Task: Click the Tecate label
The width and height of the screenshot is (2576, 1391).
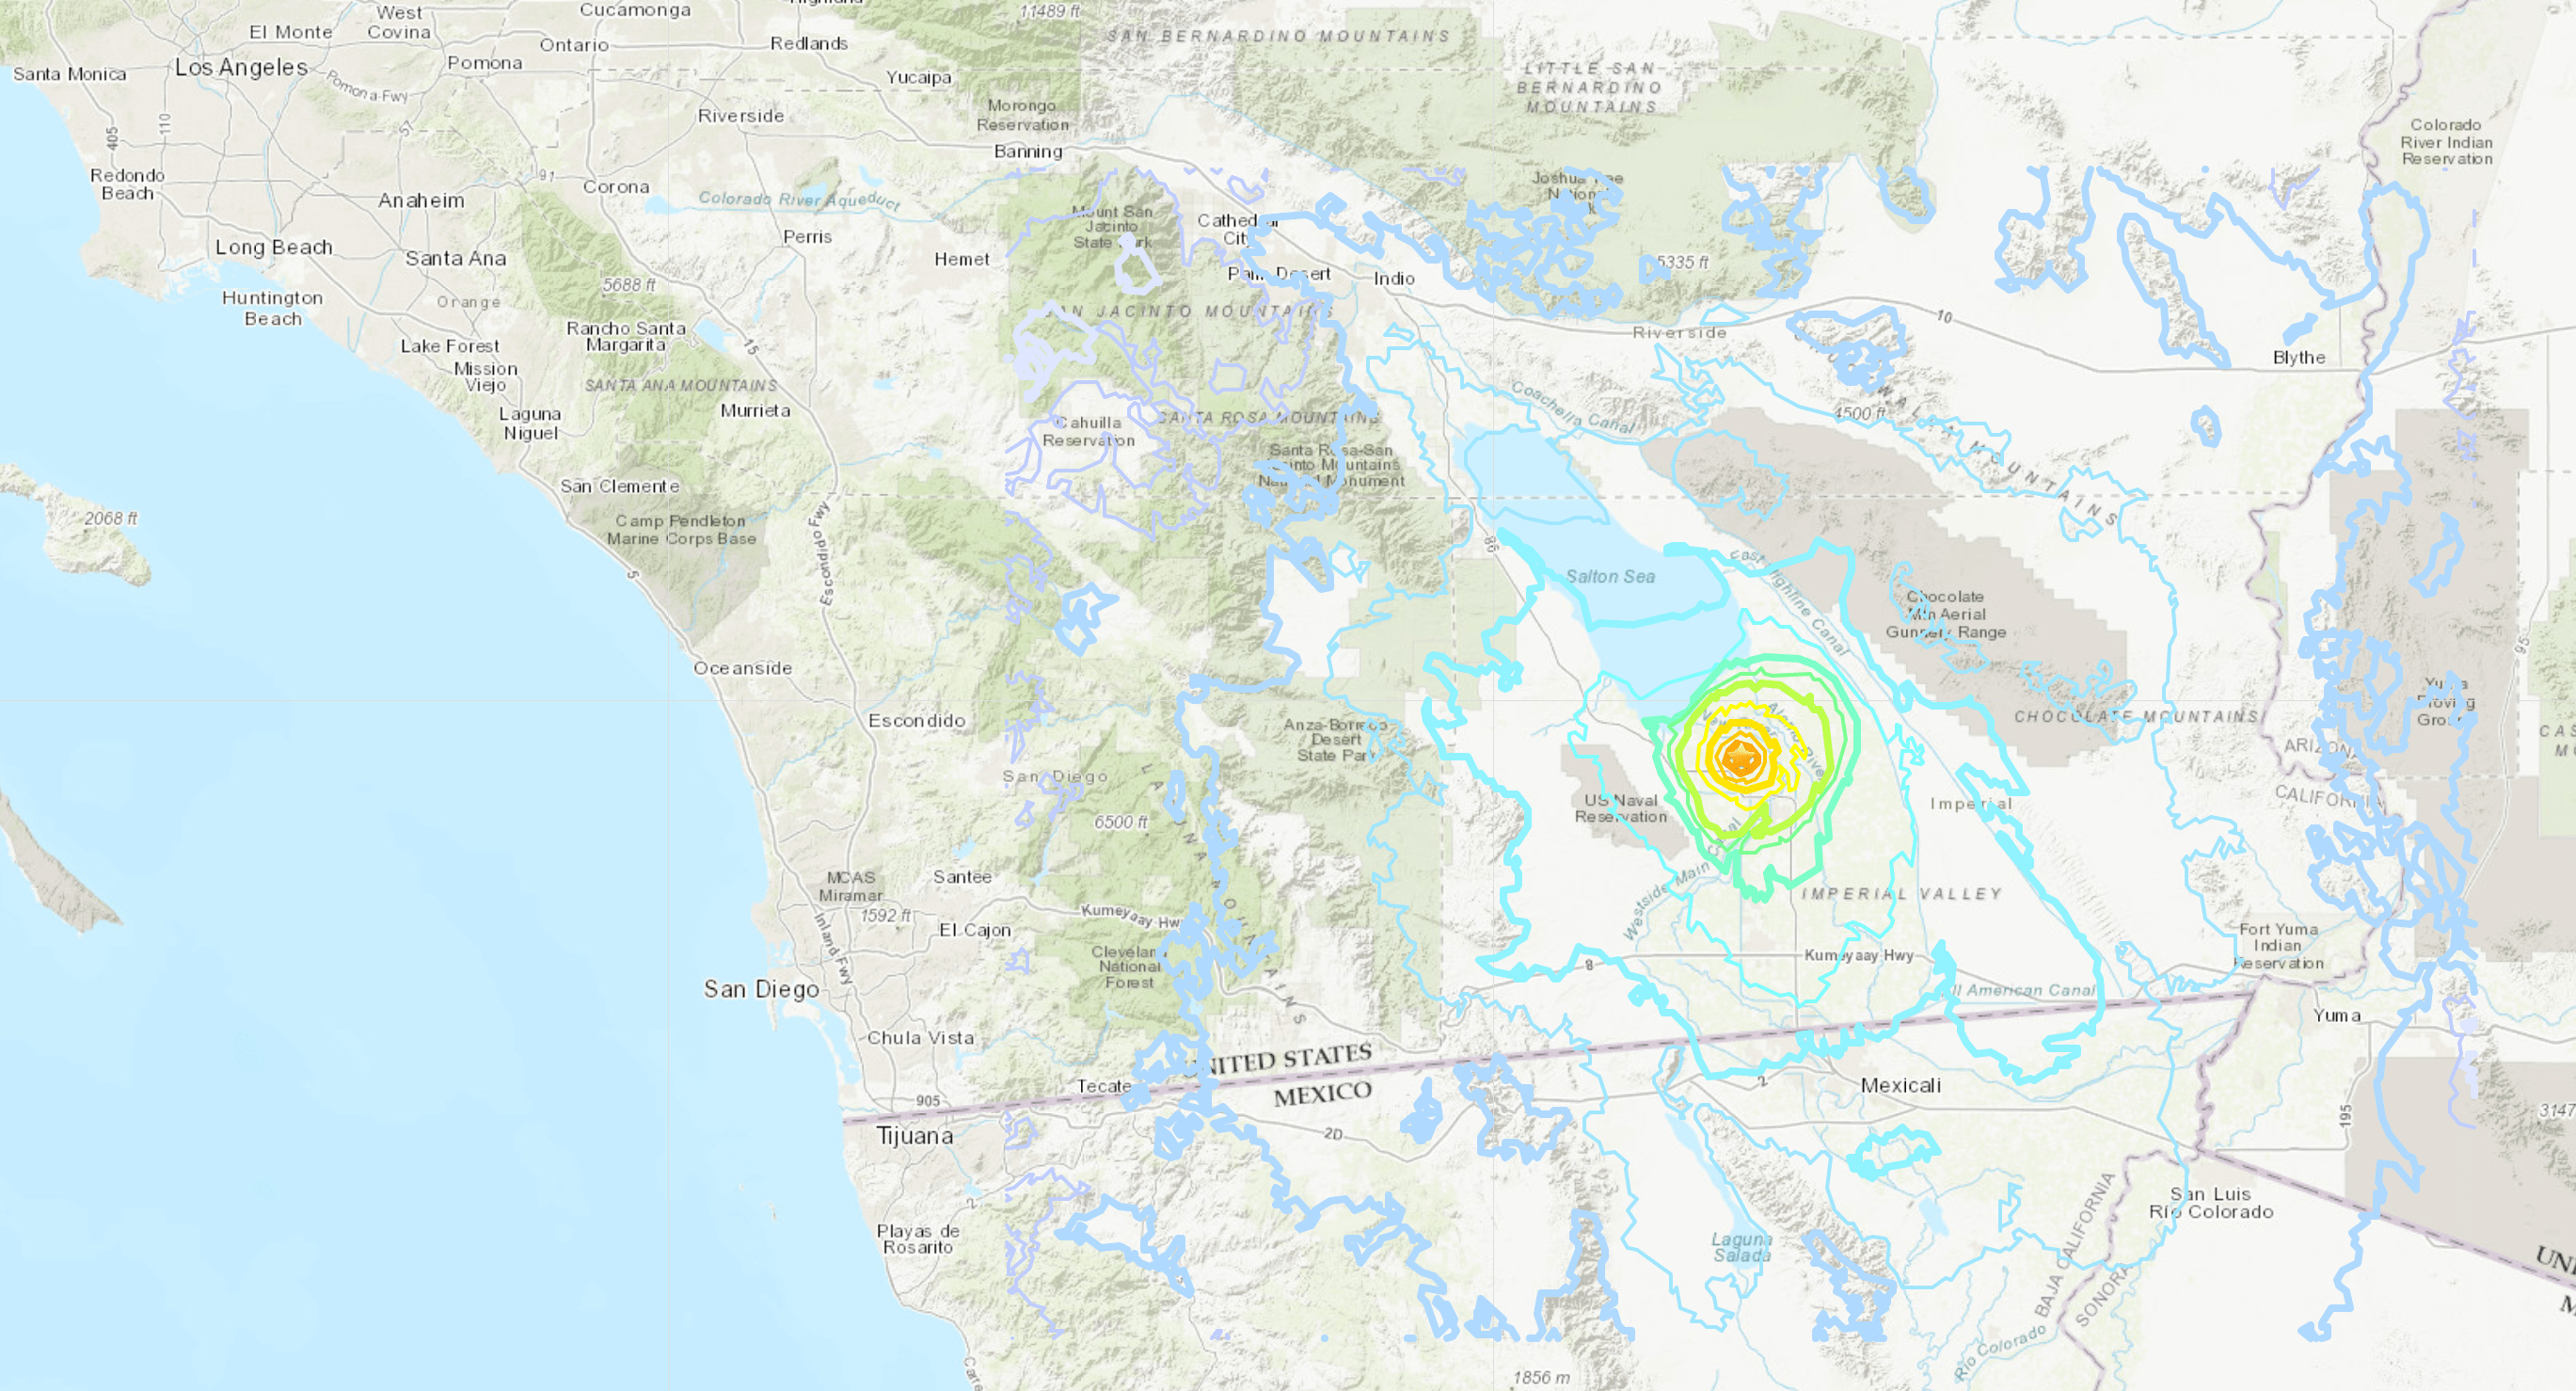Action: tap(1104, 1086)
